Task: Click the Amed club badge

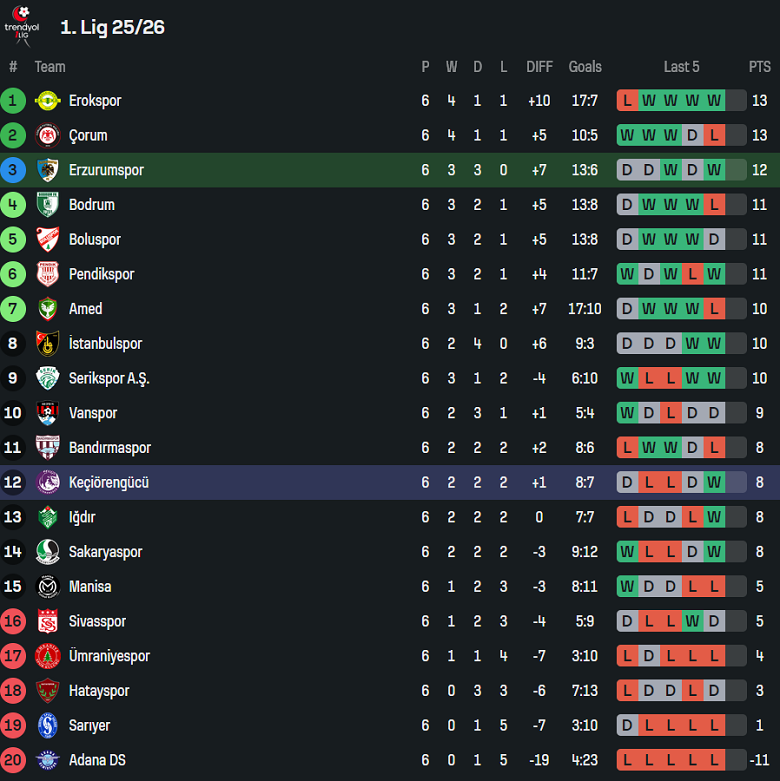Action: (47, 309)
